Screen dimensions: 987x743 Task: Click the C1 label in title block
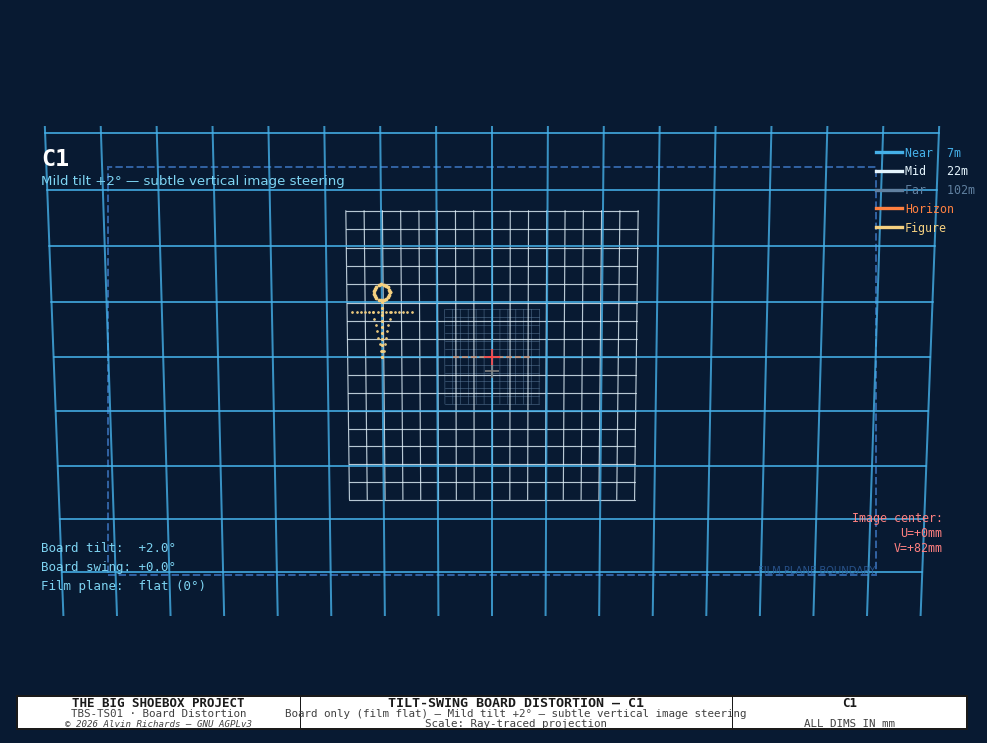tap(849, 703)
